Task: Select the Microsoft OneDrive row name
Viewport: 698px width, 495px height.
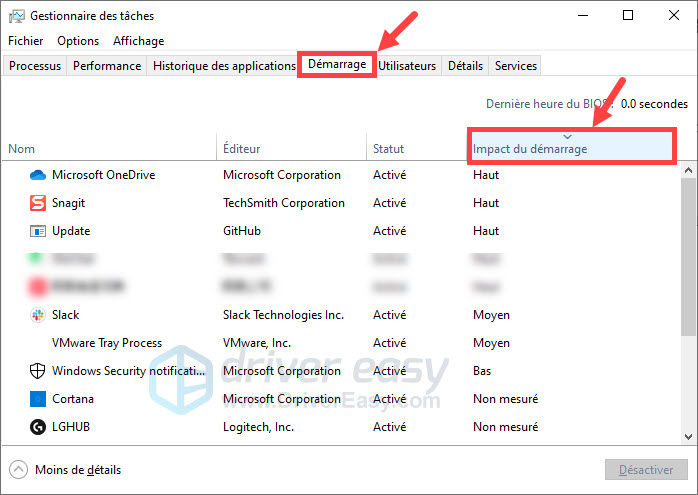Action: tap(103, 175)
